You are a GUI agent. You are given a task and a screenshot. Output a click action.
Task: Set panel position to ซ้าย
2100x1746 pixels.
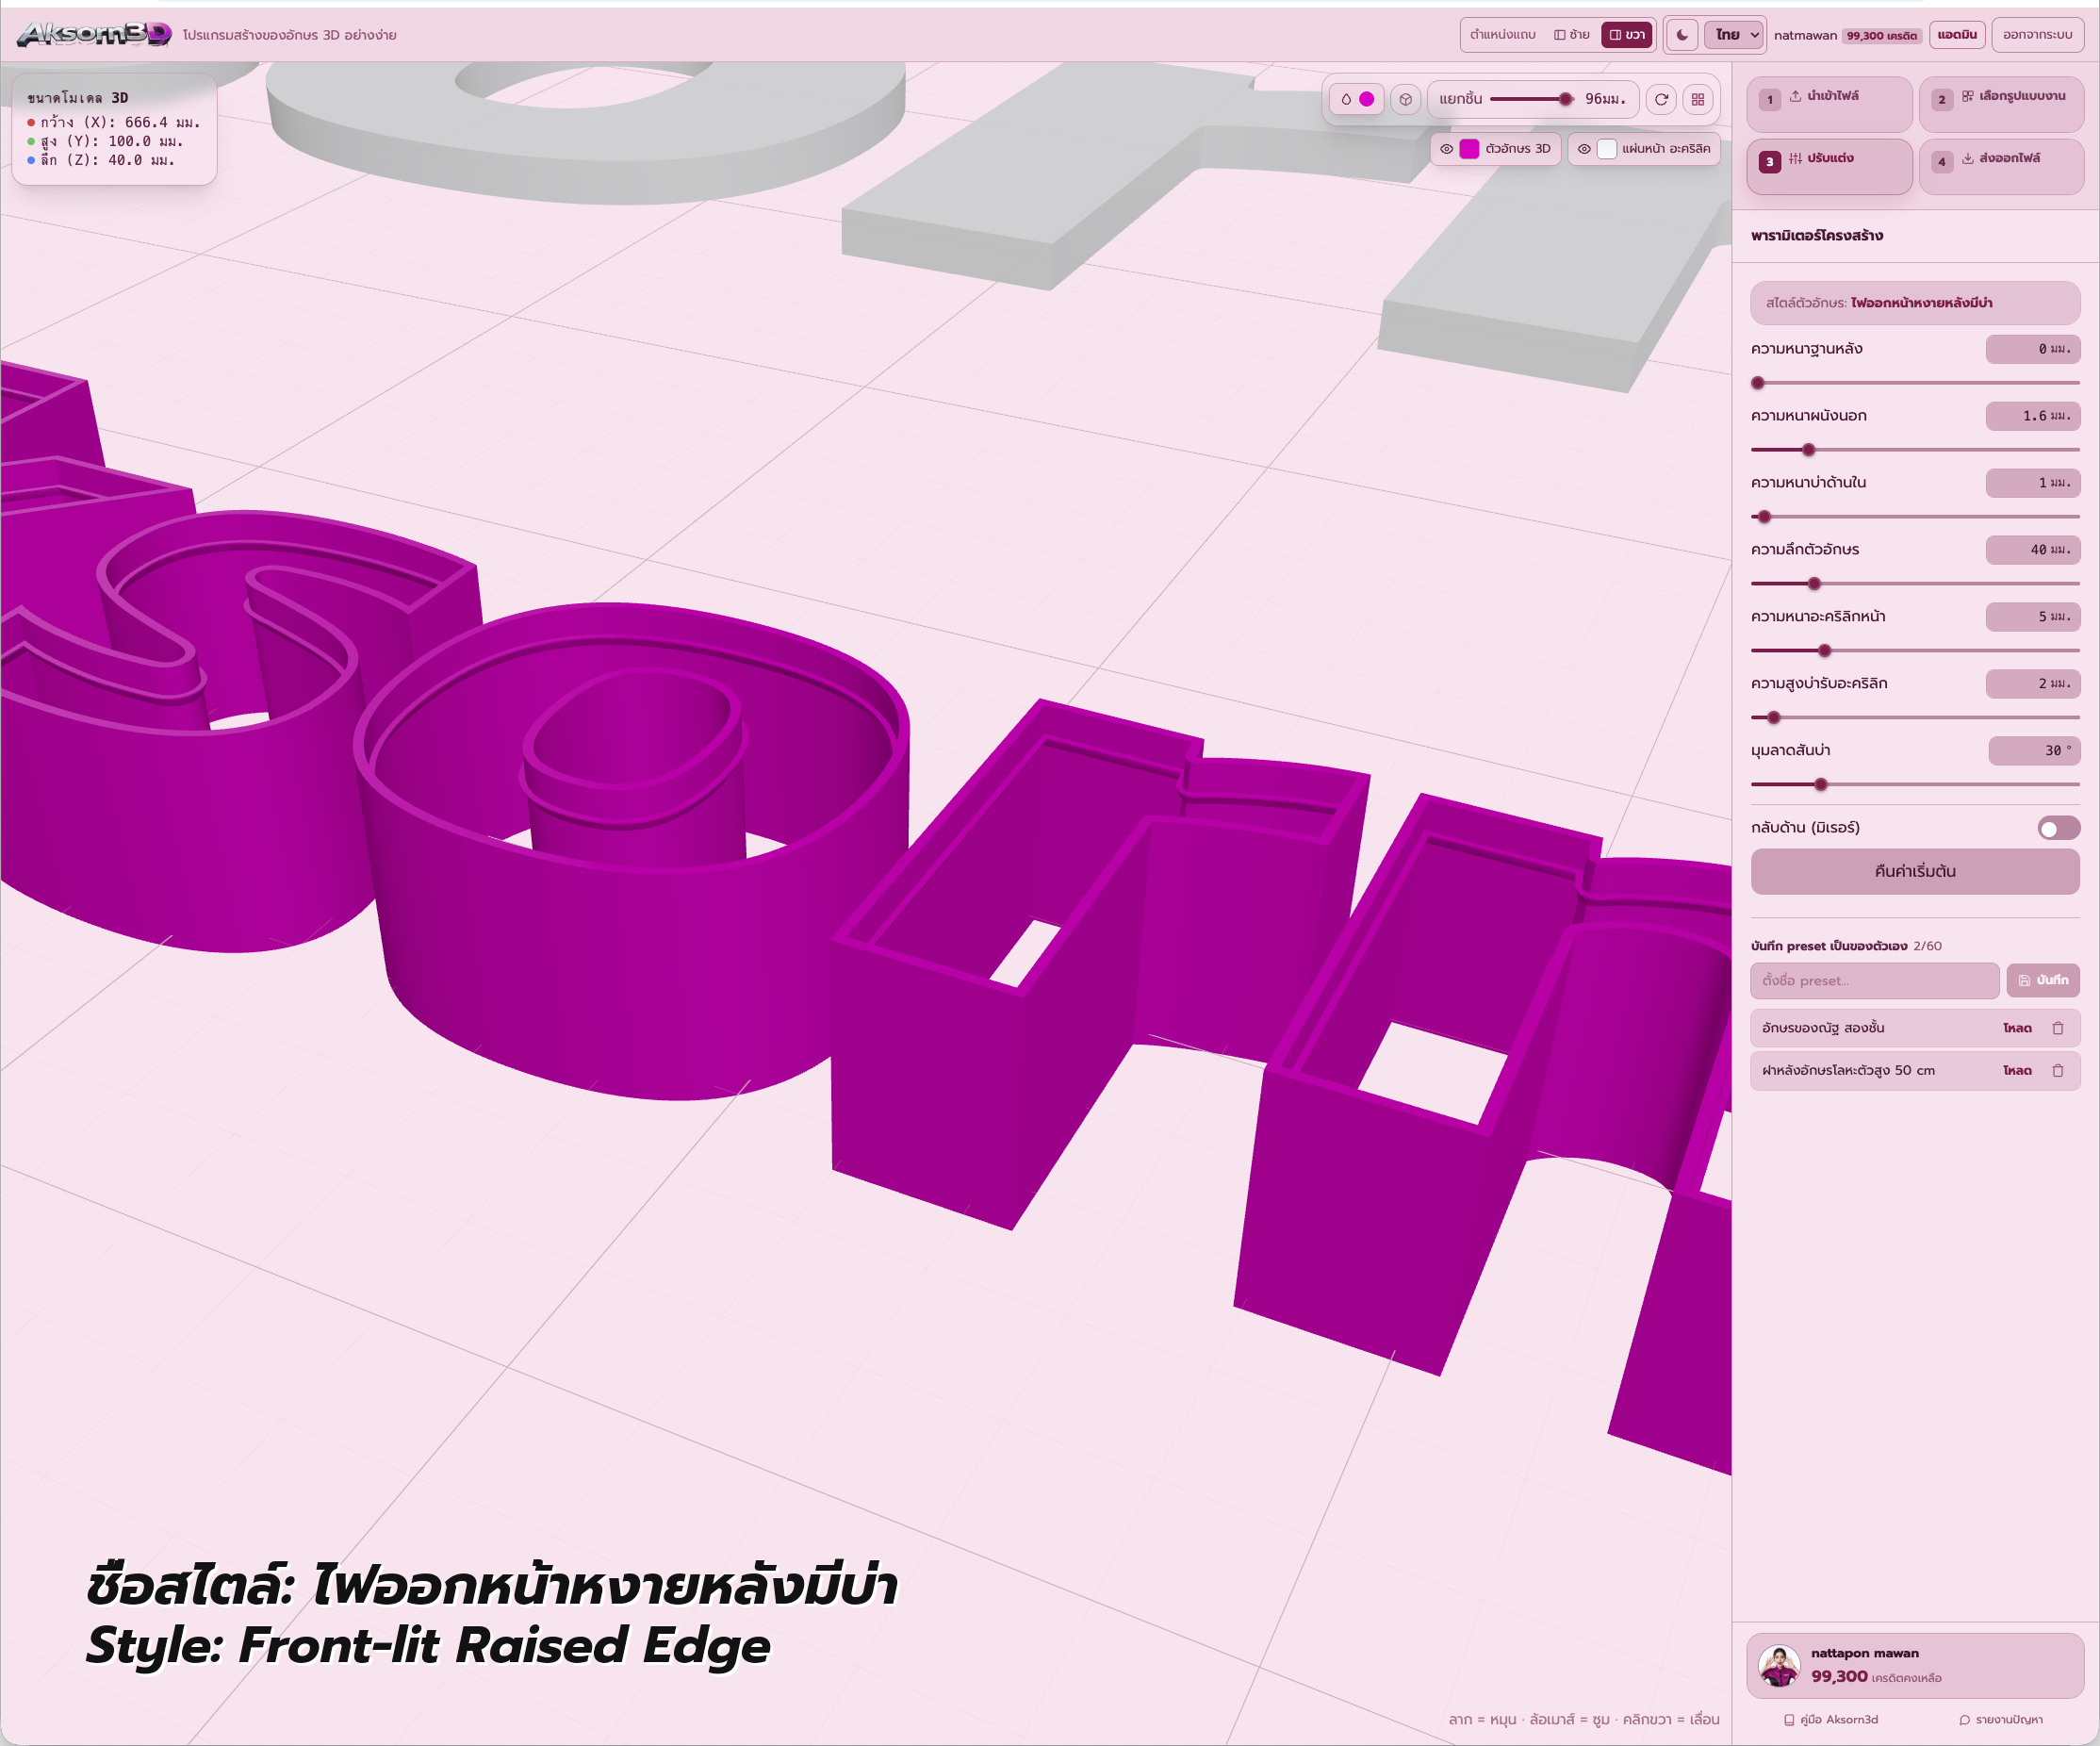(x=1571, y=34)
